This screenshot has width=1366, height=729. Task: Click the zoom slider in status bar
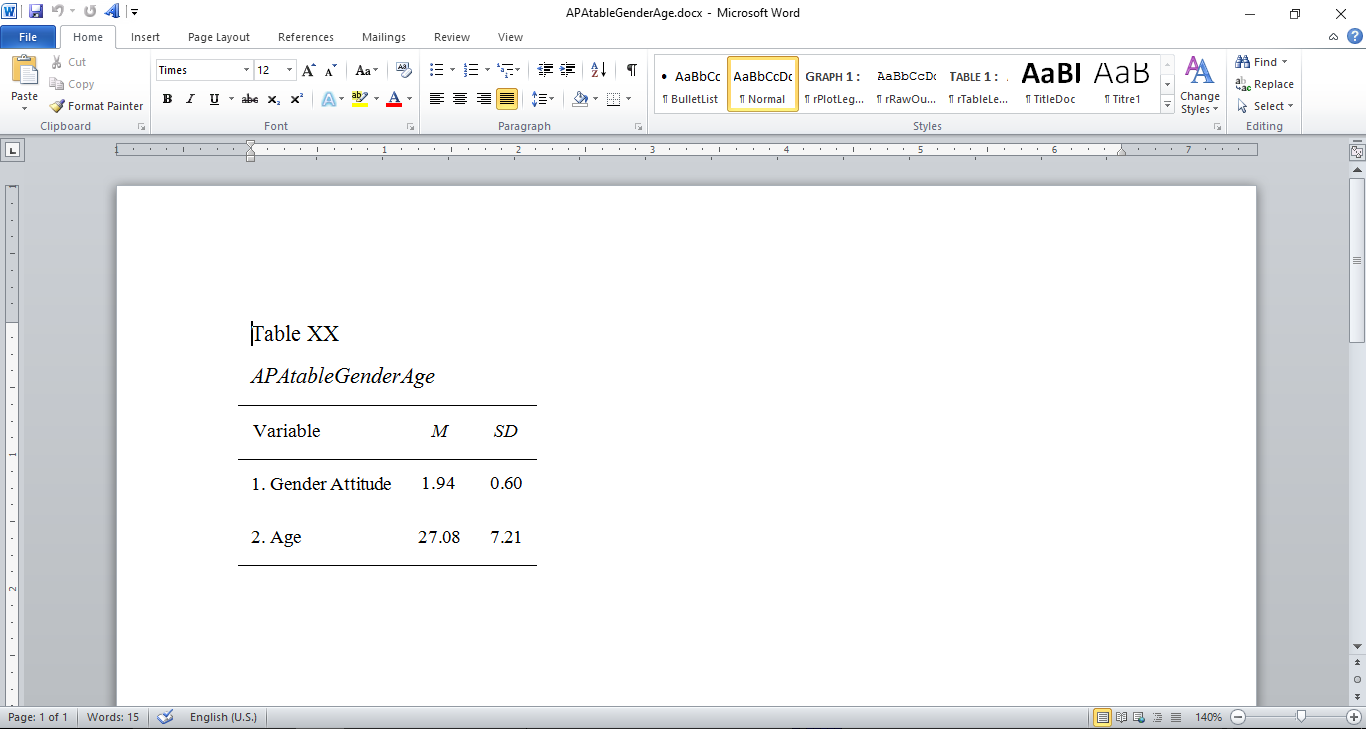point(1301,717)
